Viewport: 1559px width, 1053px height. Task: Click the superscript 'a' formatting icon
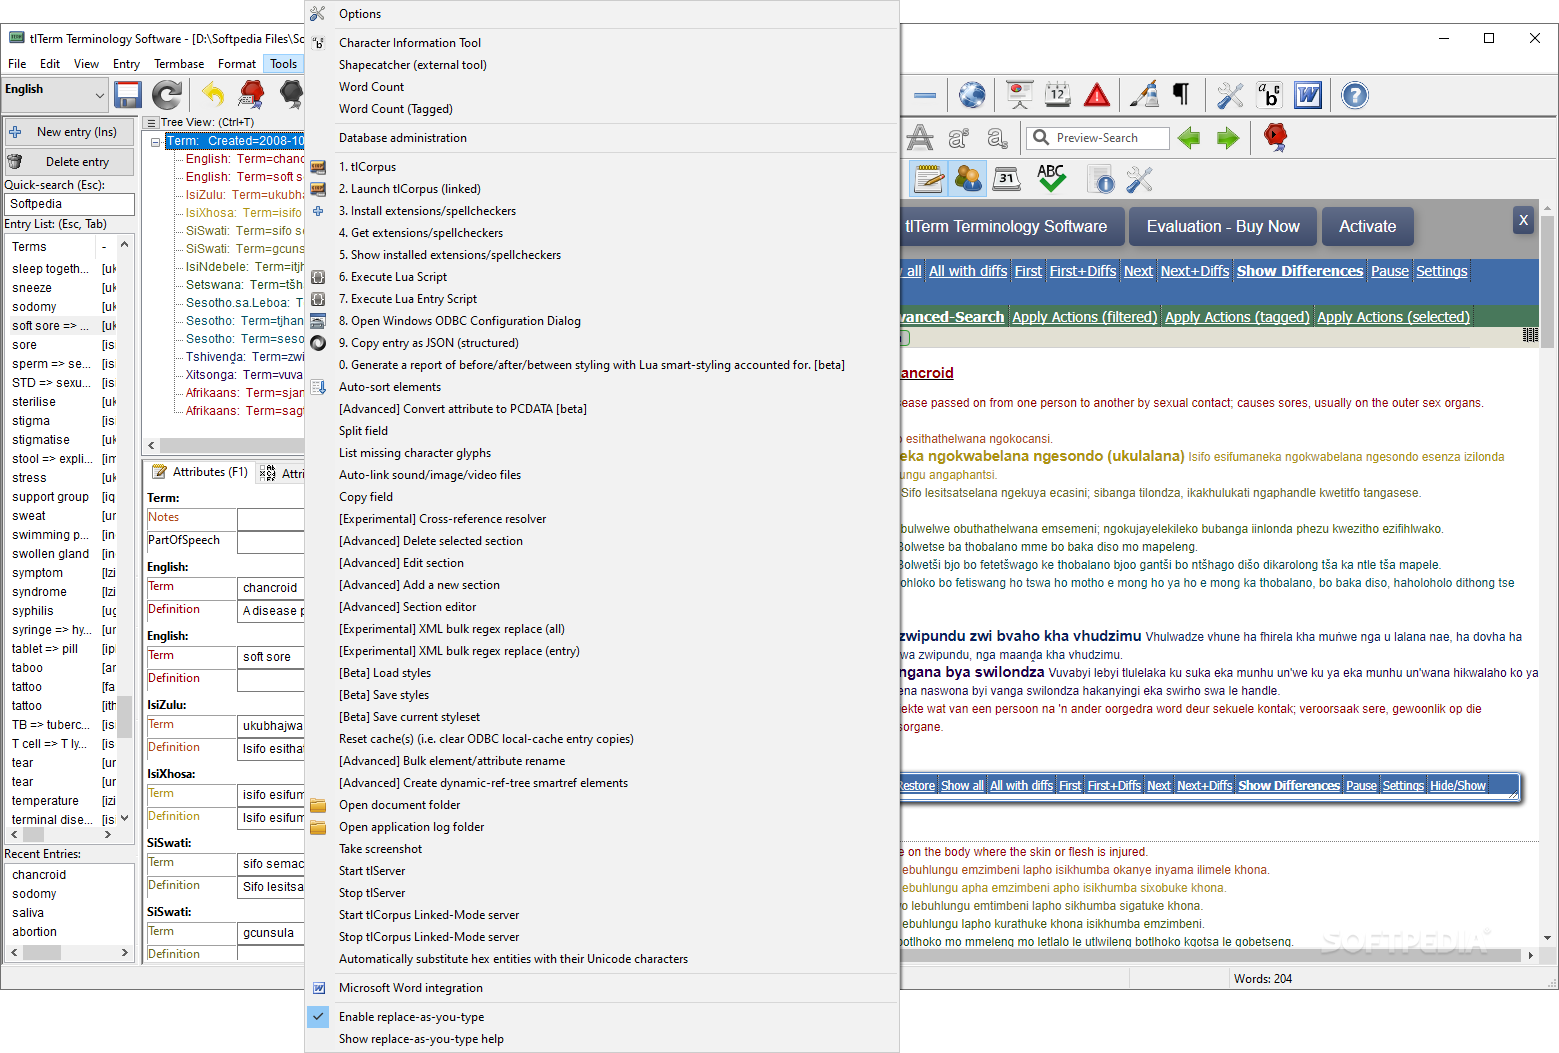point(958,138)
